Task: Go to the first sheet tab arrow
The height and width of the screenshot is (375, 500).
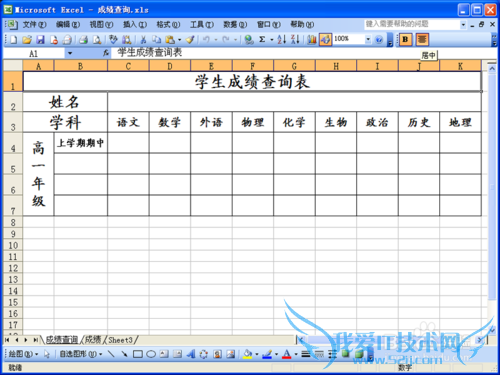Action: (7, 340)
